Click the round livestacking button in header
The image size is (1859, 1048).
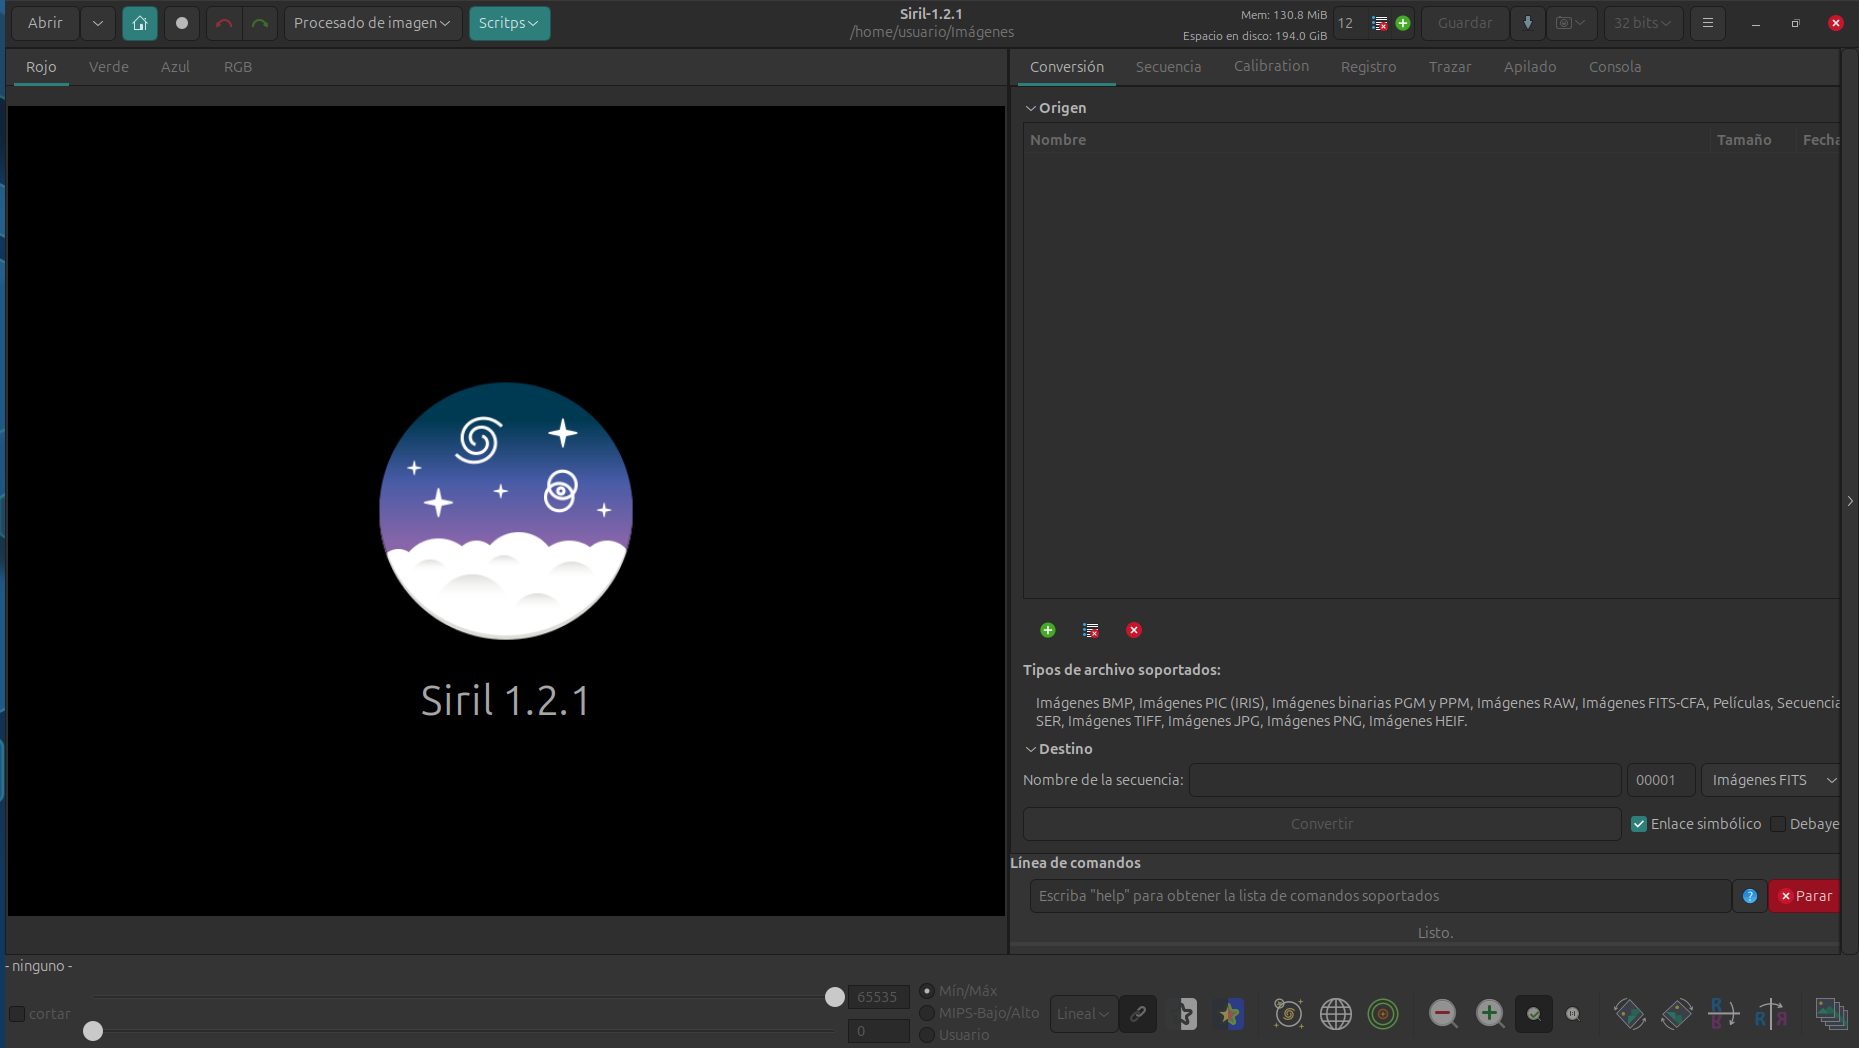[182, 23]
